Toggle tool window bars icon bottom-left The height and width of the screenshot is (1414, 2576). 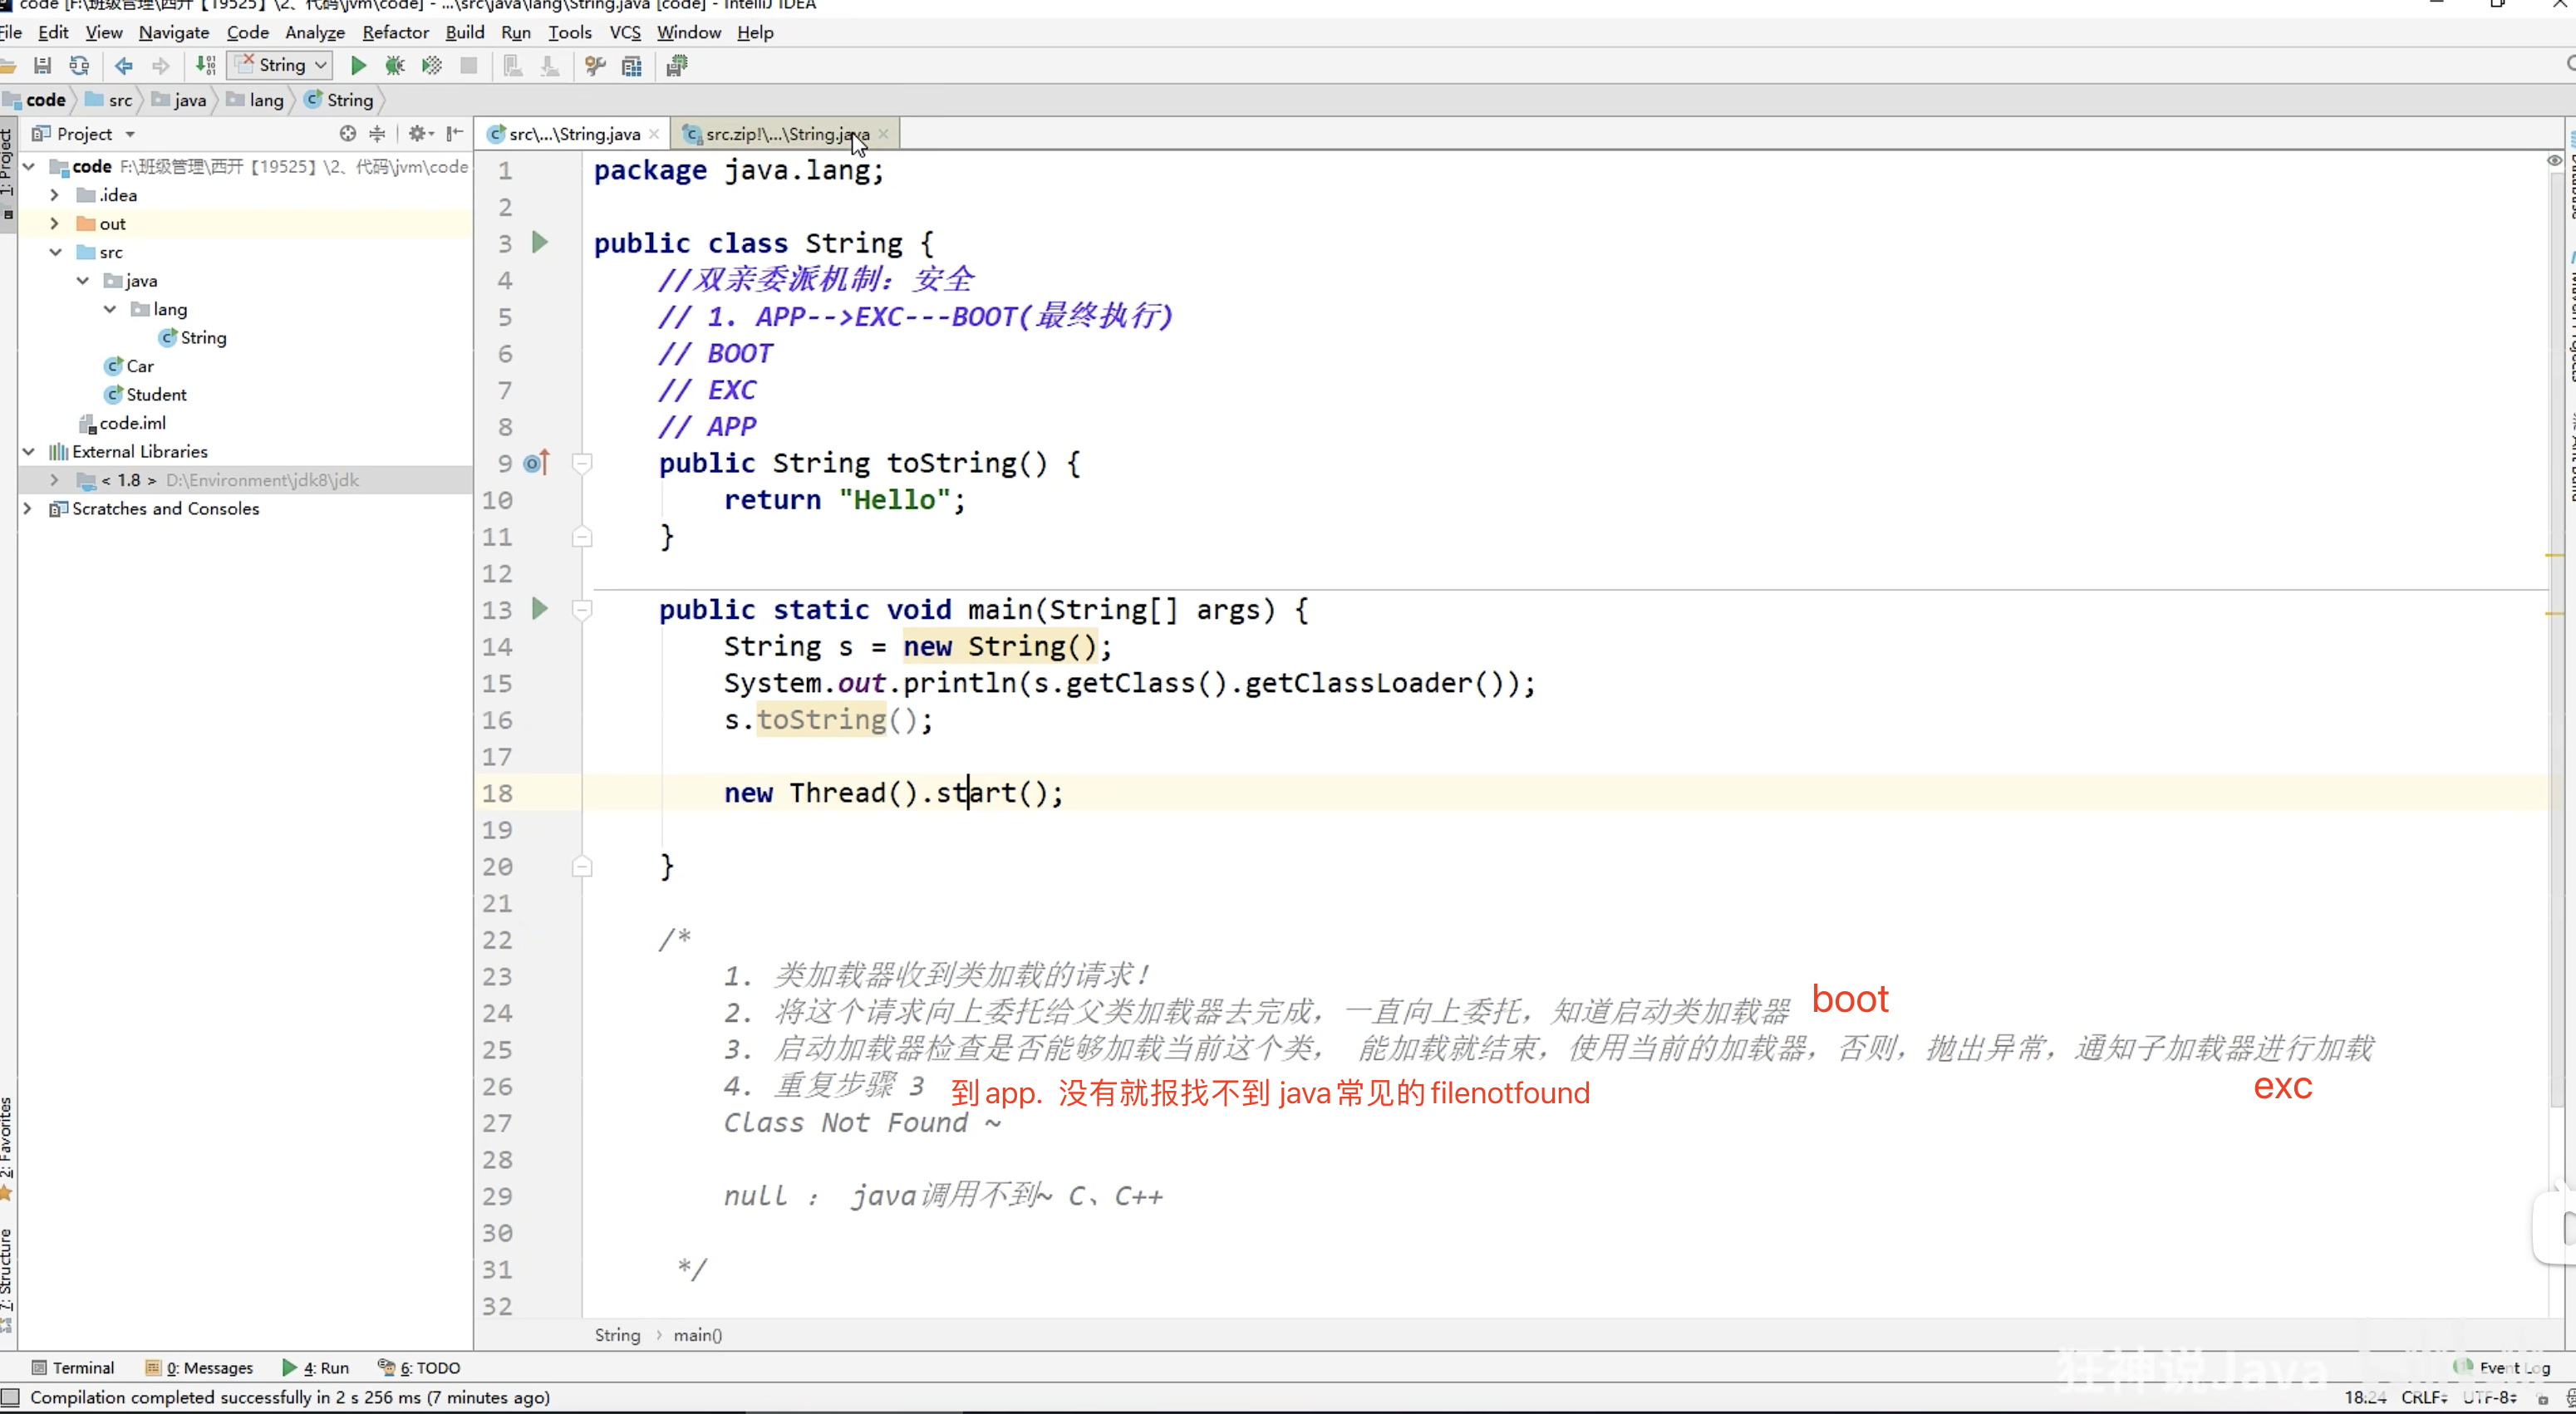point(10,1397)
